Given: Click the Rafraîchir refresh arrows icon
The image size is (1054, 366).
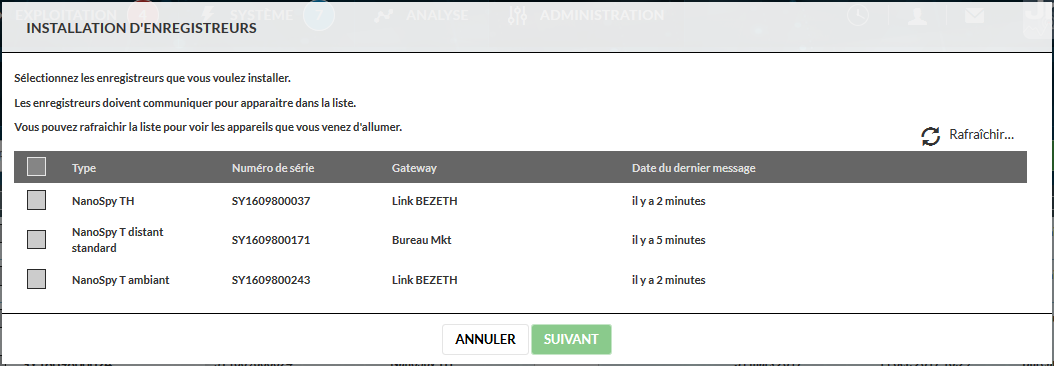Looking at the screenshot, I should tap(930, 137).
